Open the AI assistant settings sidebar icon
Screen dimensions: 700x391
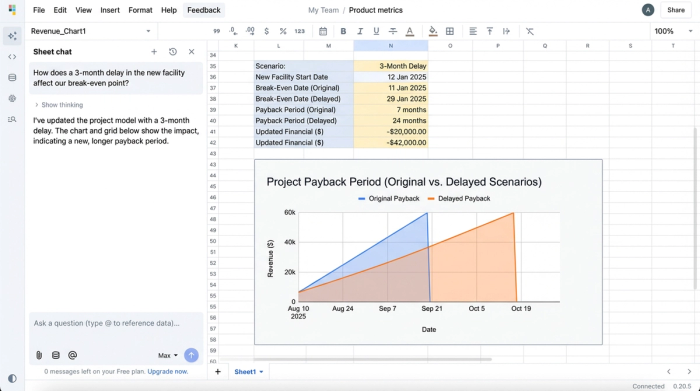click(12, 98)
